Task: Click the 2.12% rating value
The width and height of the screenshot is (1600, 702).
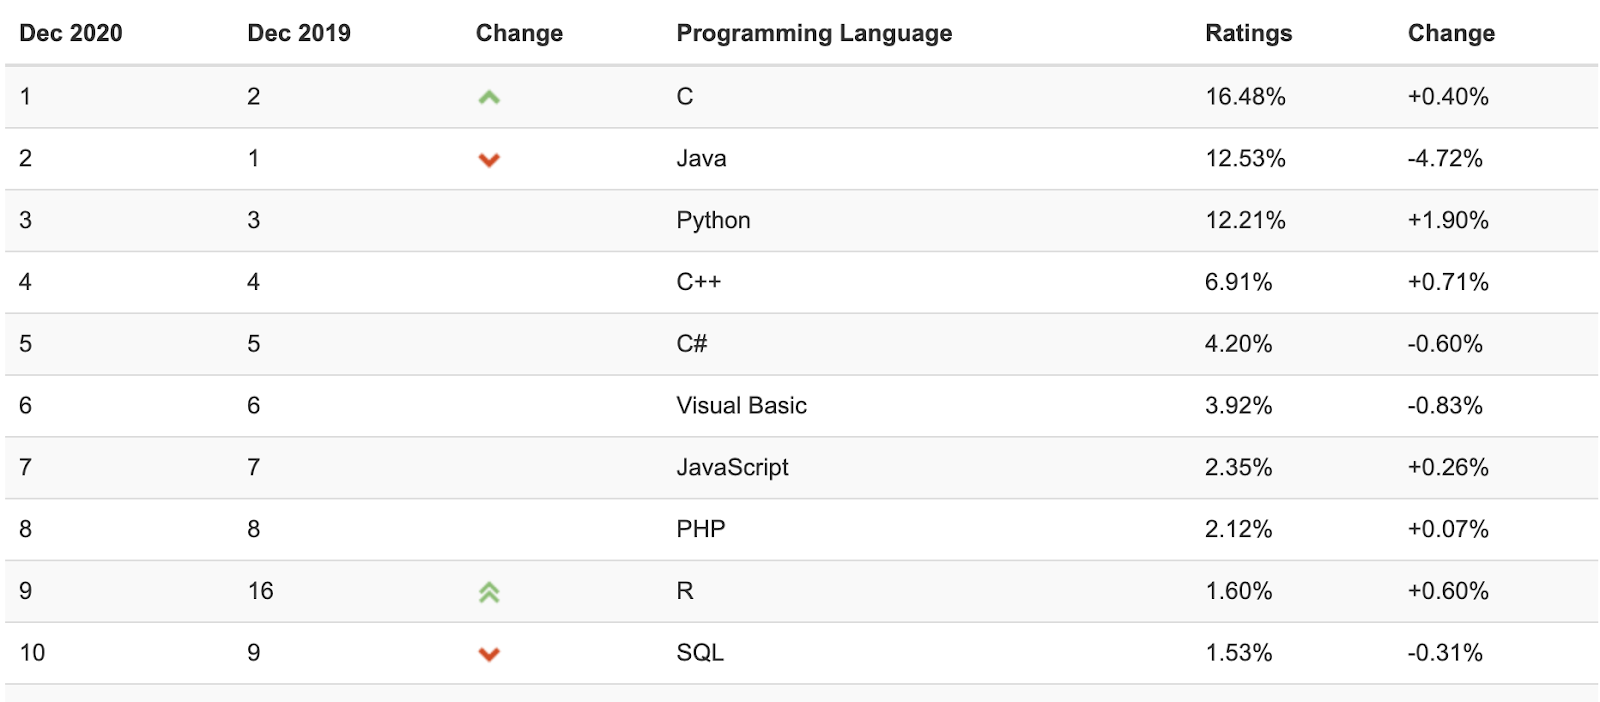Action: 1238,529
